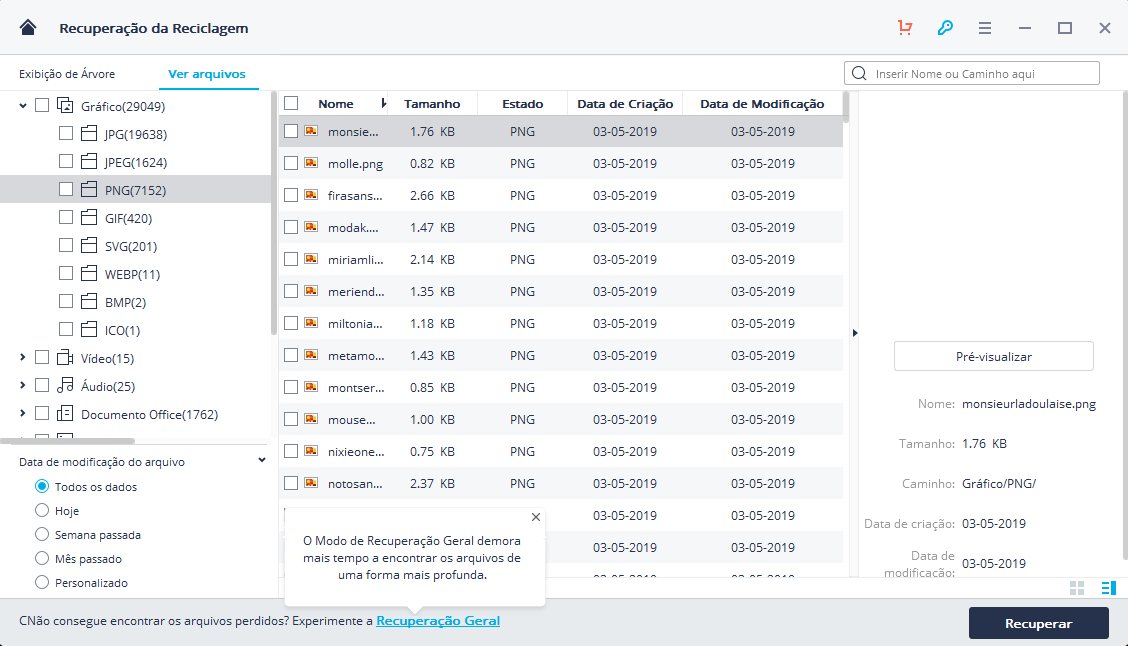The image size is (1128, 646).
Task: Click the image icon beside molle.png
Action: click(x=311, y=163)
